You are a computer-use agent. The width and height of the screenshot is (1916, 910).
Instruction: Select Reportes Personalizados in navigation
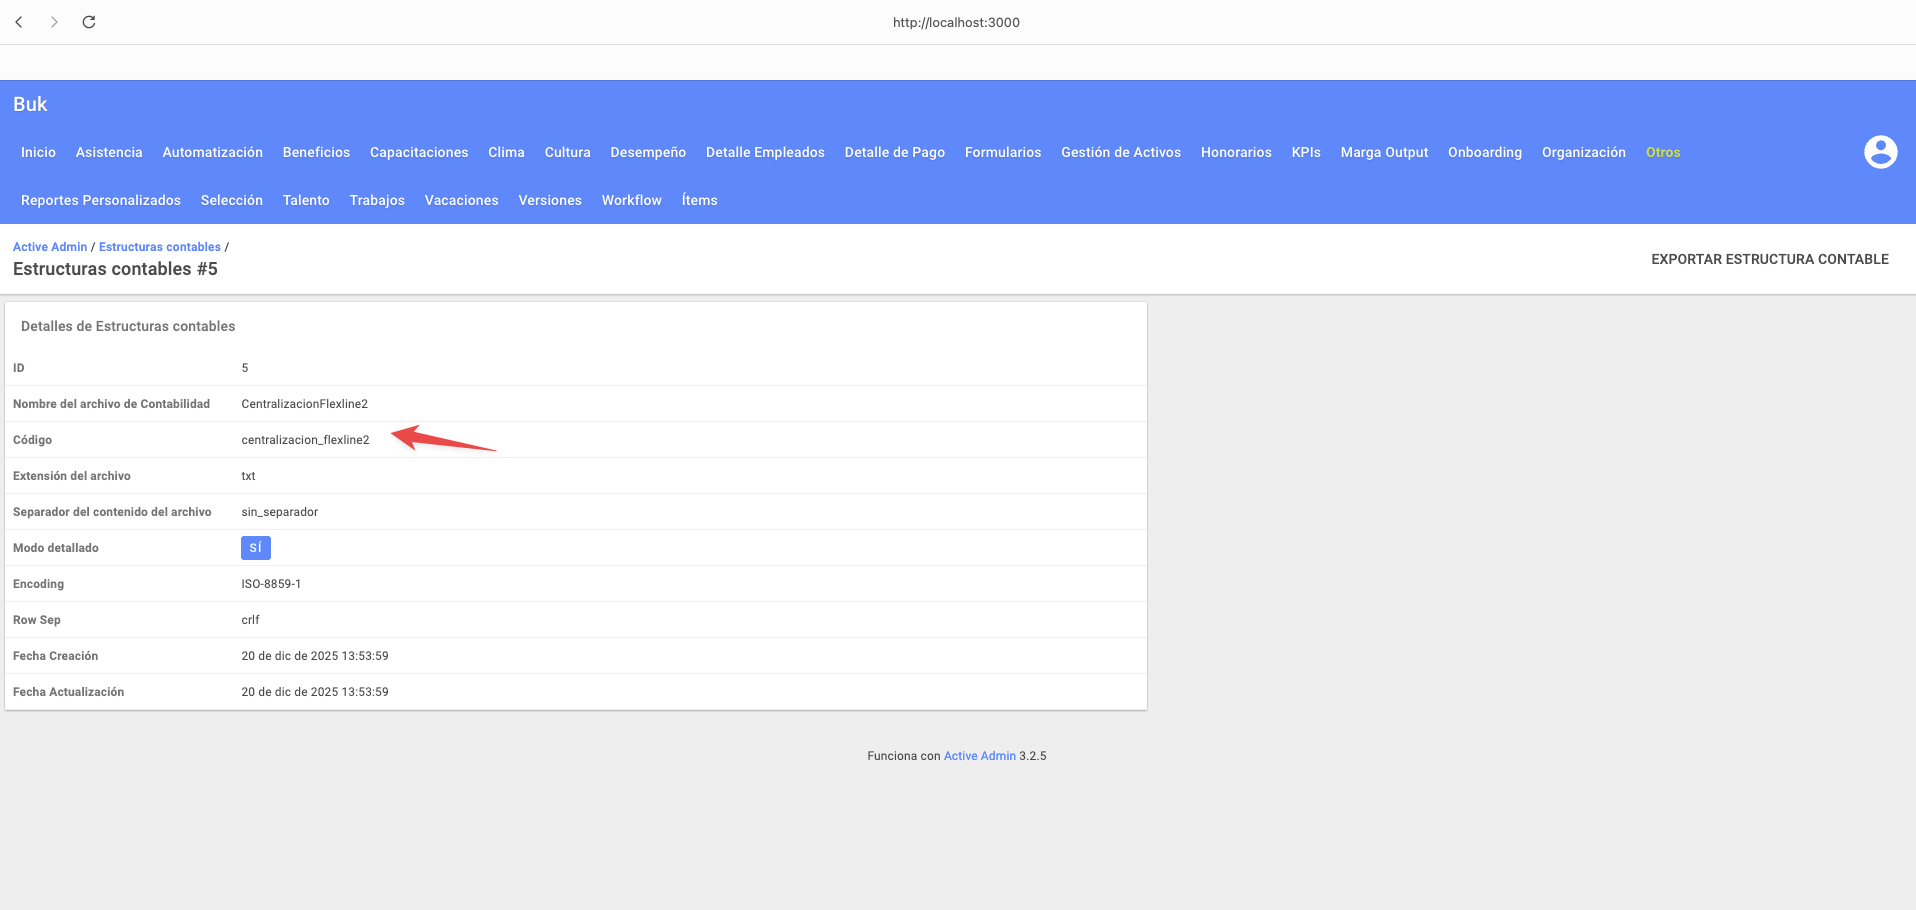pos(101,200)
